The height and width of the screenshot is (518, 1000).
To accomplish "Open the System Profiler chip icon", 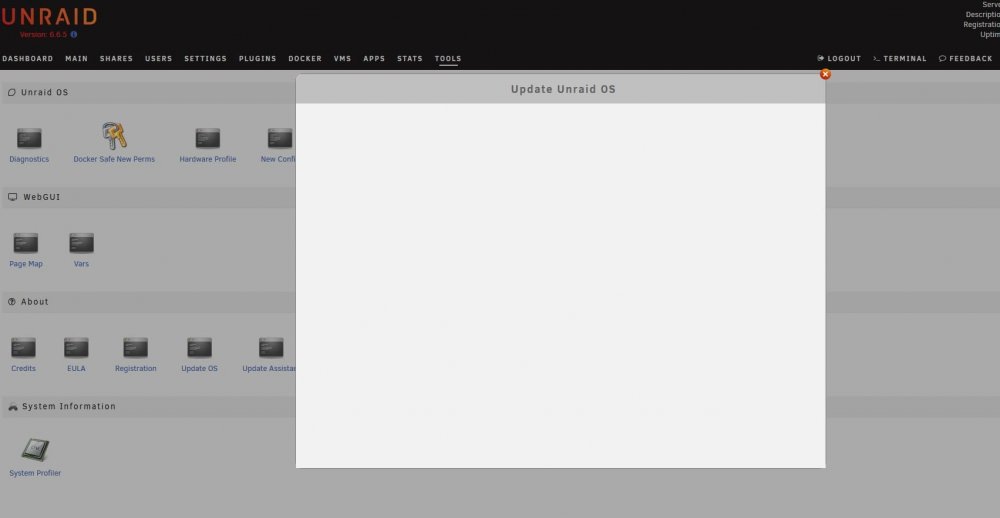I will [x=35, y=450].
